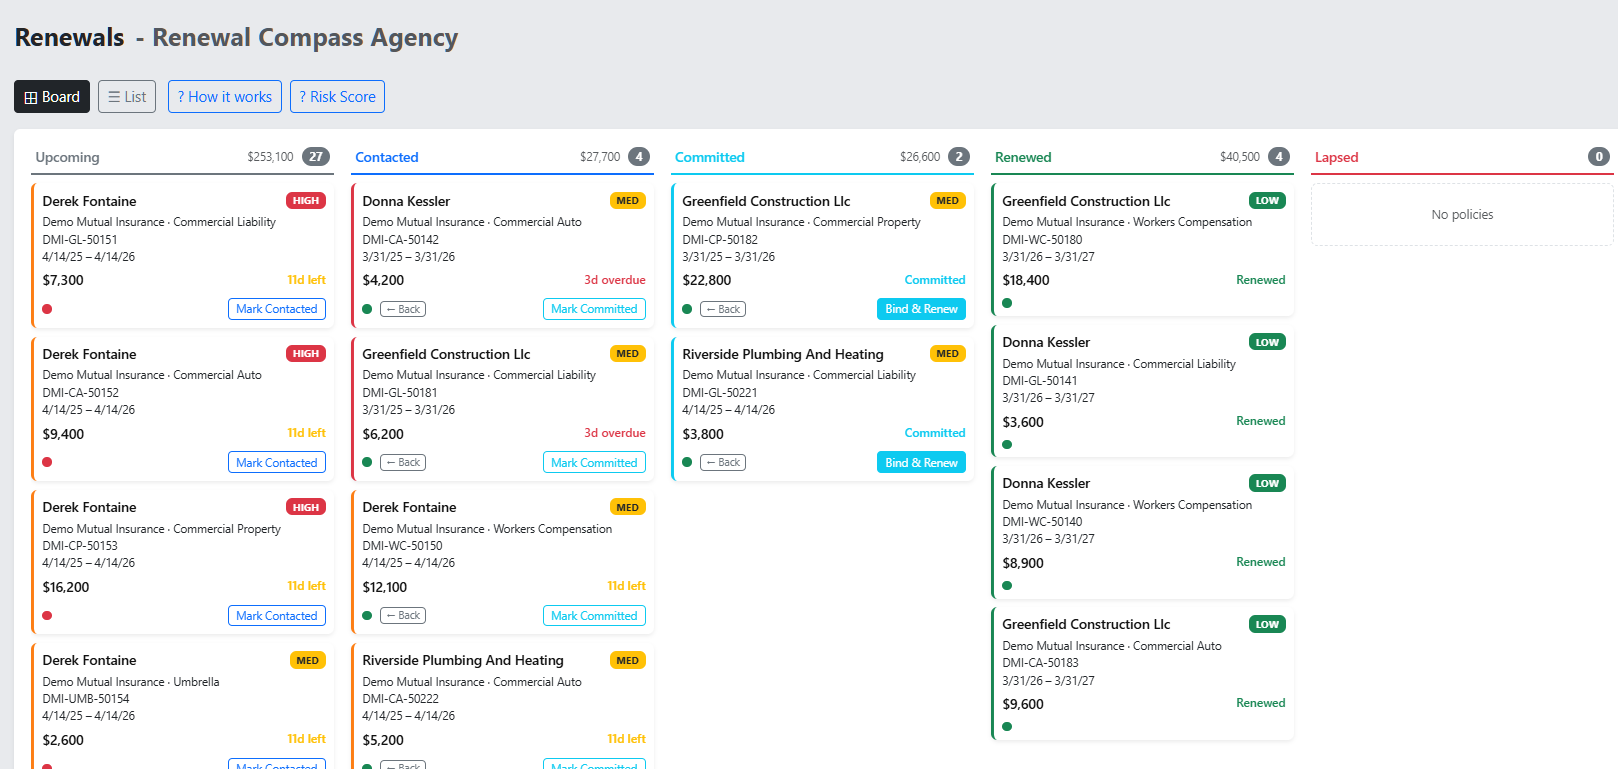Move policy DMI-WC-50150 back a stage

[x=403, y=615]
